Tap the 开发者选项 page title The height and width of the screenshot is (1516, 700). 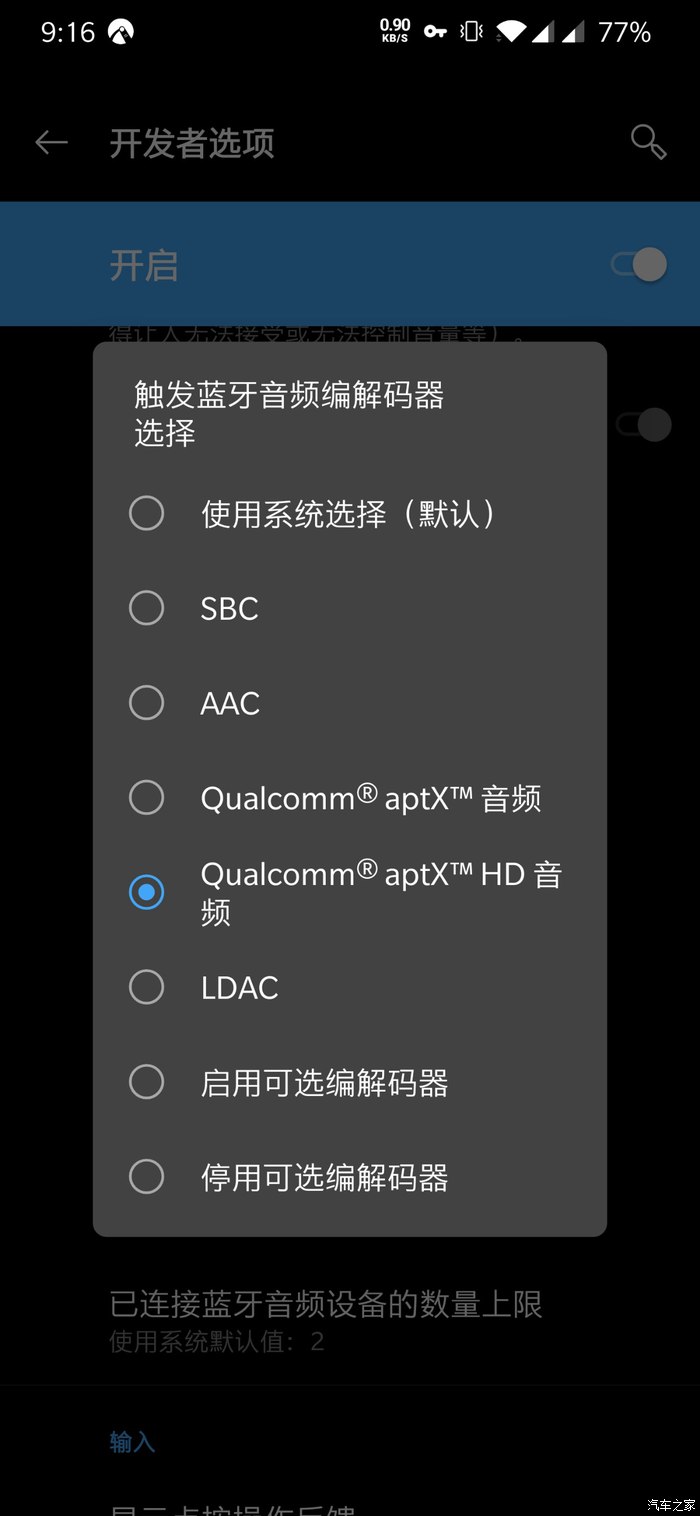[192, 143]
